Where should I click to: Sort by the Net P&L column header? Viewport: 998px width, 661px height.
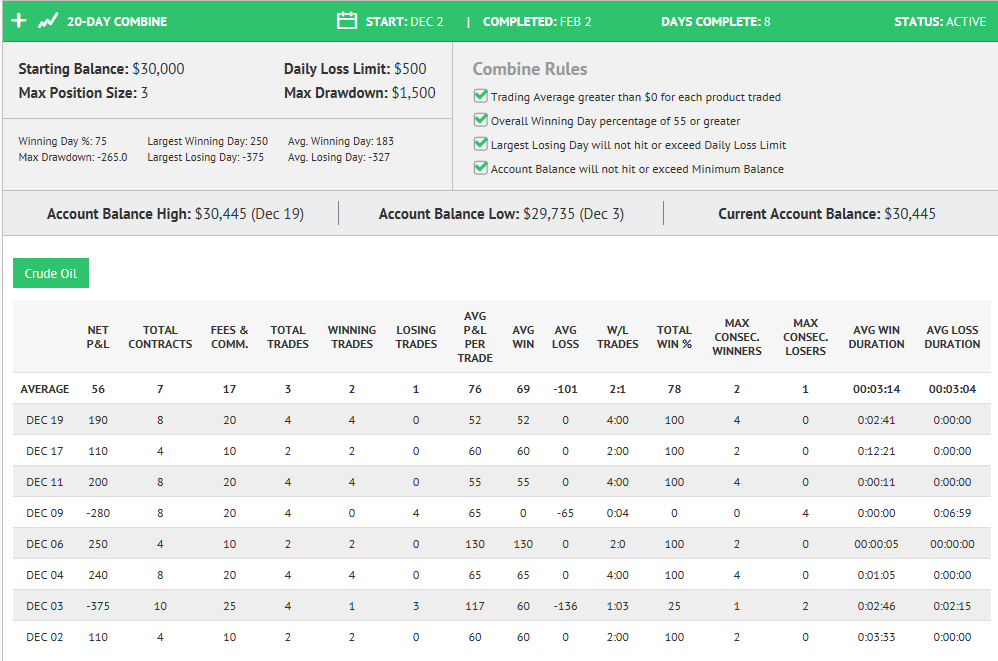coord(98,337)
